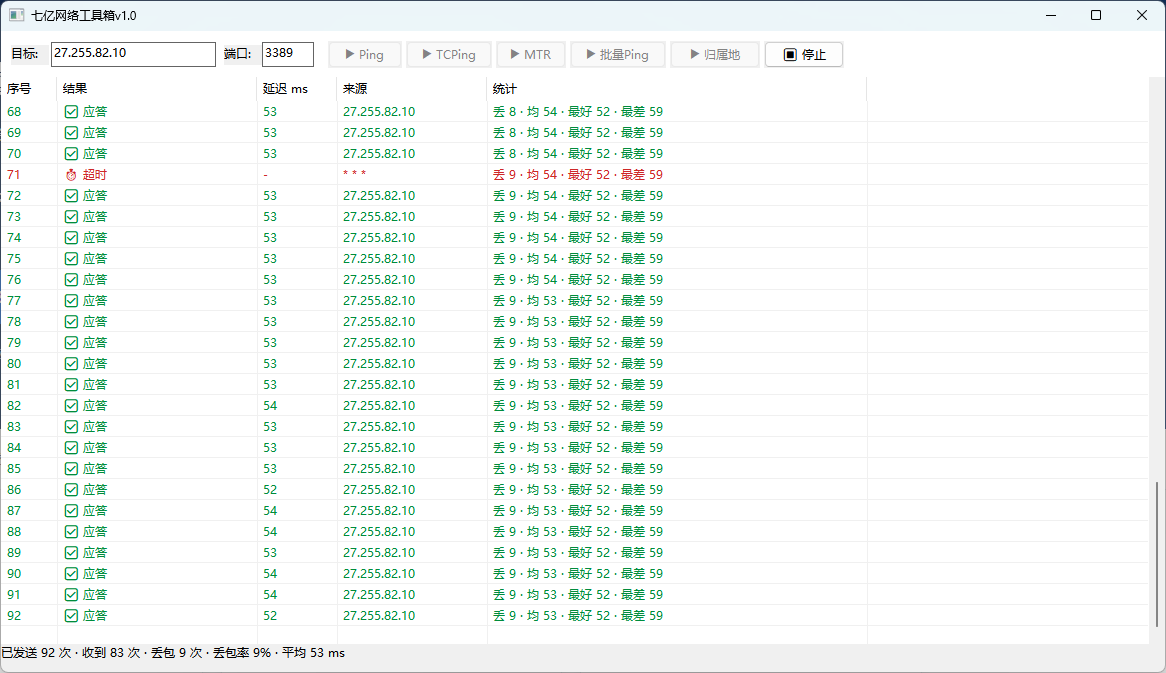Image resolution: width=1166 pixels, height=673 pixels.
Task: Click the timeout clock icon in row 71
Action: [x=71, y=175]
